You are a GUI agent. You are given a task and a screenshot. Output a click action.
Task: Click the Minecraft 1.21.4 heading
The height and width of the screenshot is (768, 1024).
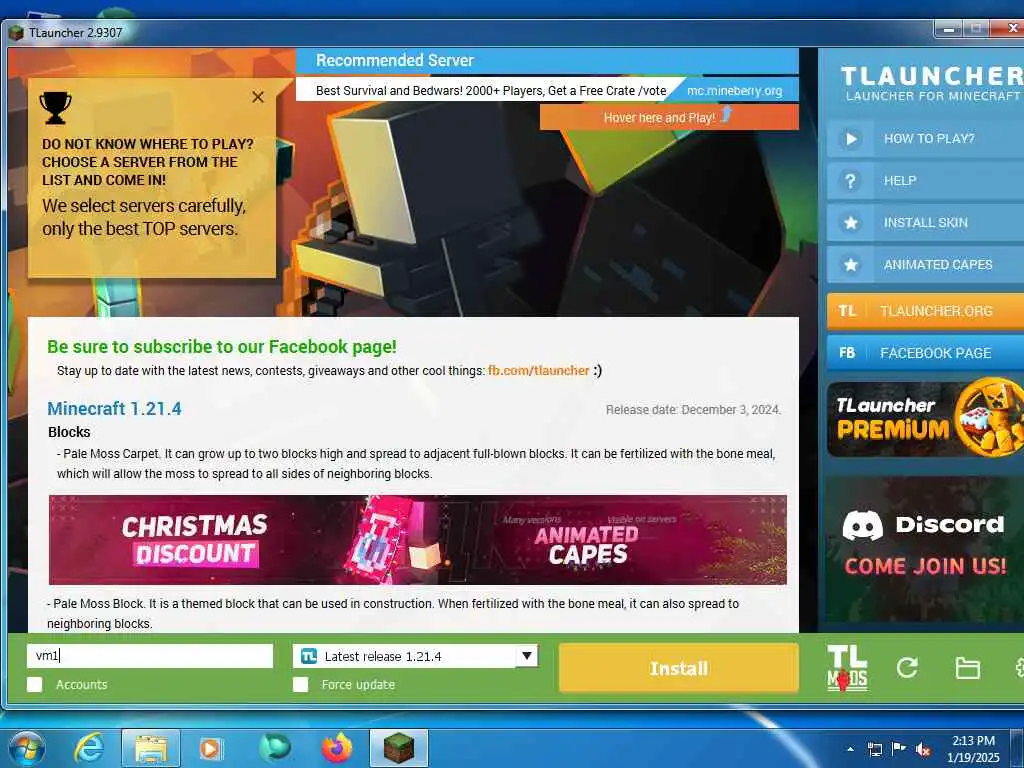[114, 409]
